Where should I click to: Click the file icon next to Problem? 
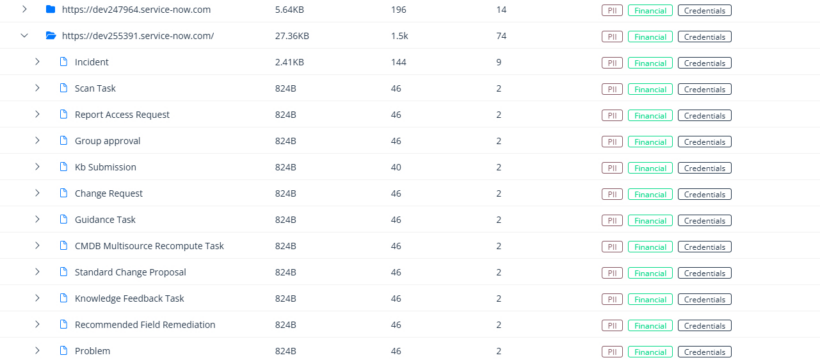(63, 351)
